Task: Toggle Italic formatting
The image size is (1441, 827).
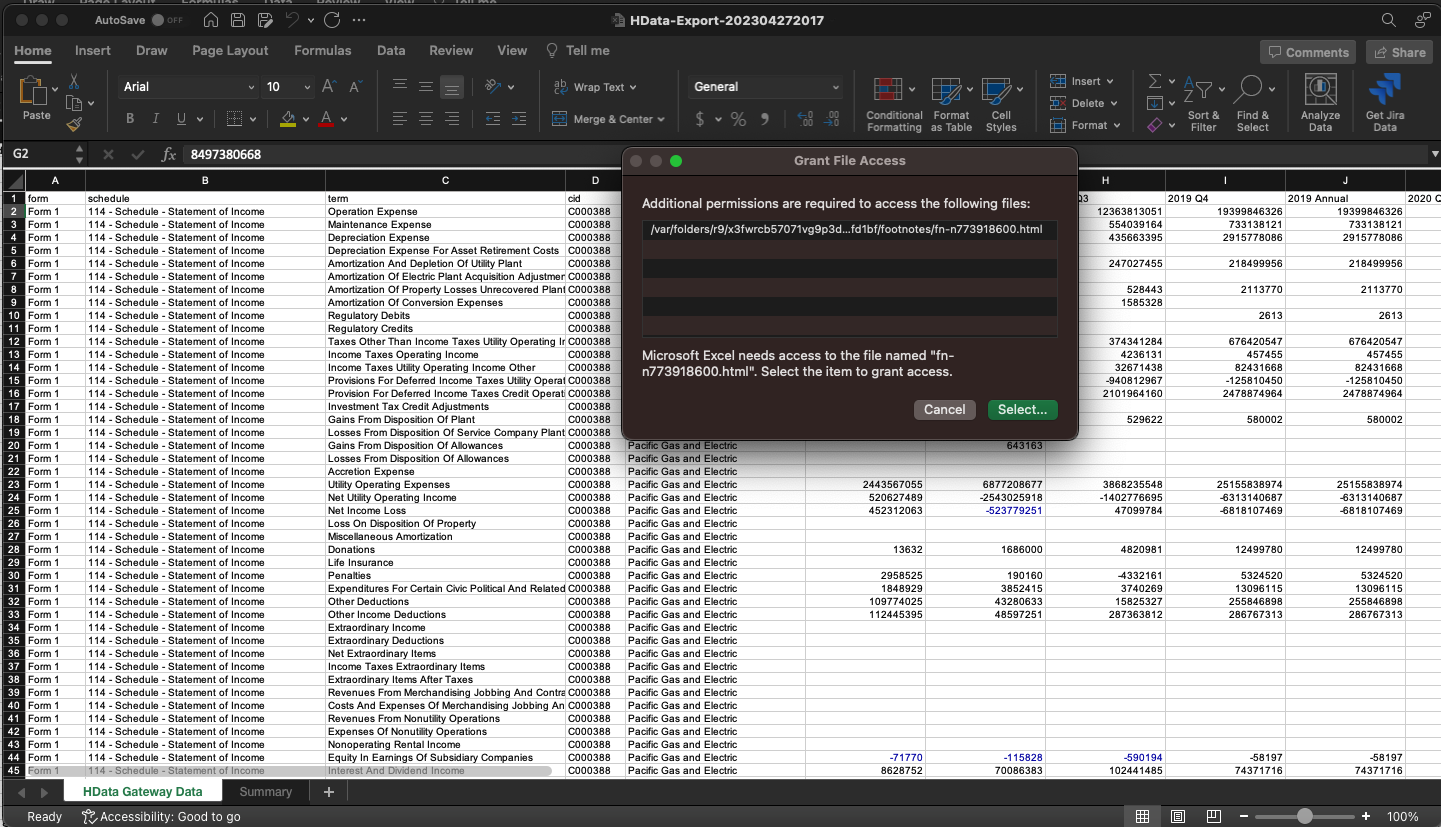Action: [x=156, y=119]
